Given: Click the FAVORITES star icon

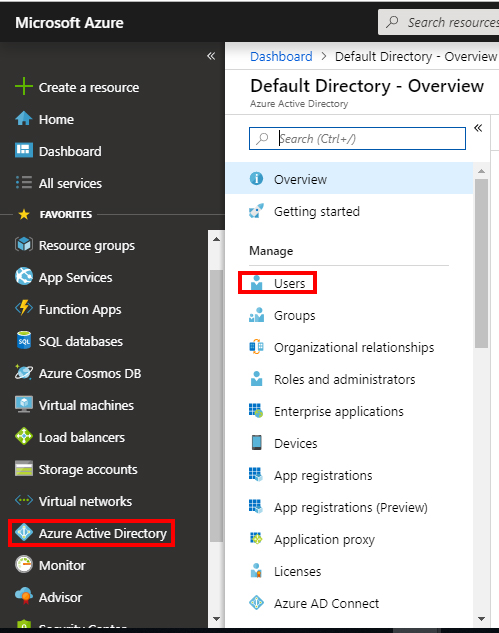Looking at the screenshot, I should 24,214.
